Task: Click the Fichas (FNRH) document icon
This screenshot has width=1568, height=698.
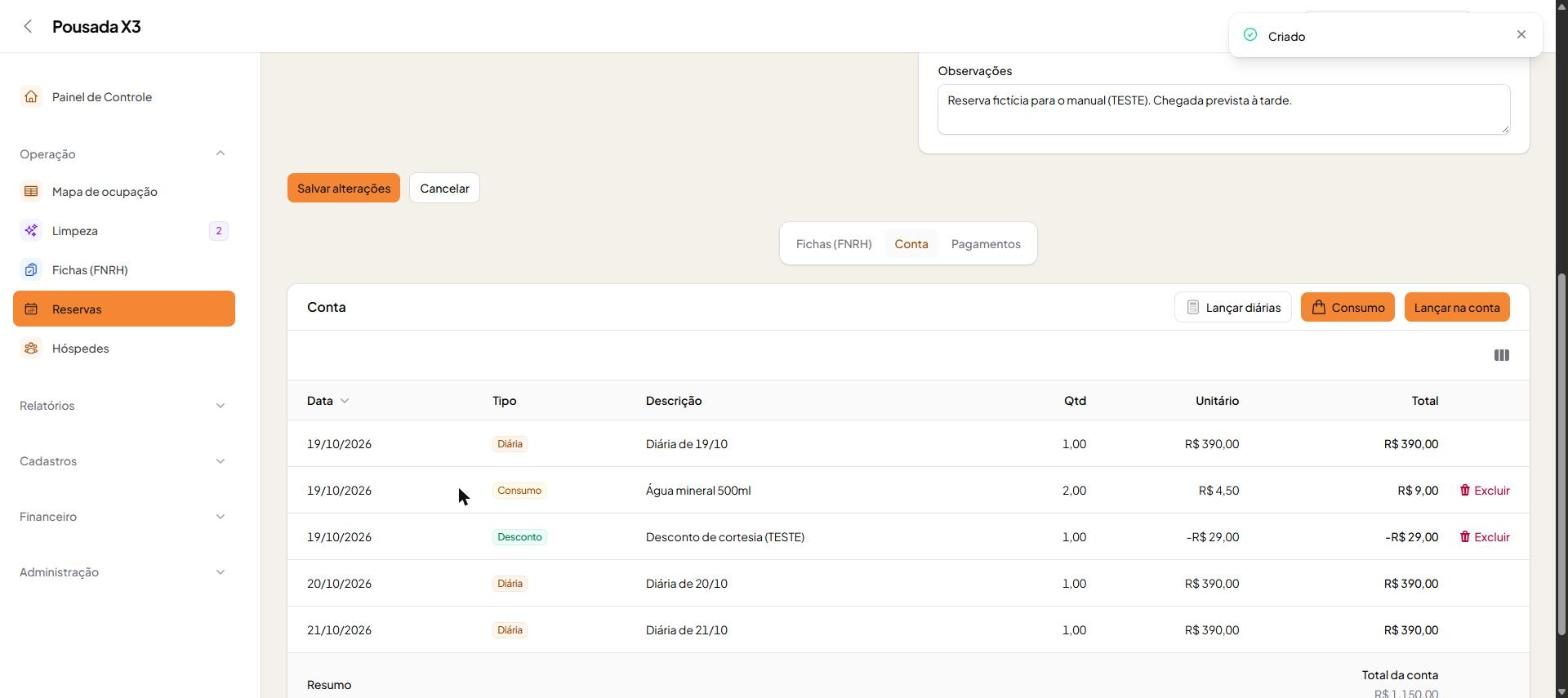Action: tap(31, 270)
